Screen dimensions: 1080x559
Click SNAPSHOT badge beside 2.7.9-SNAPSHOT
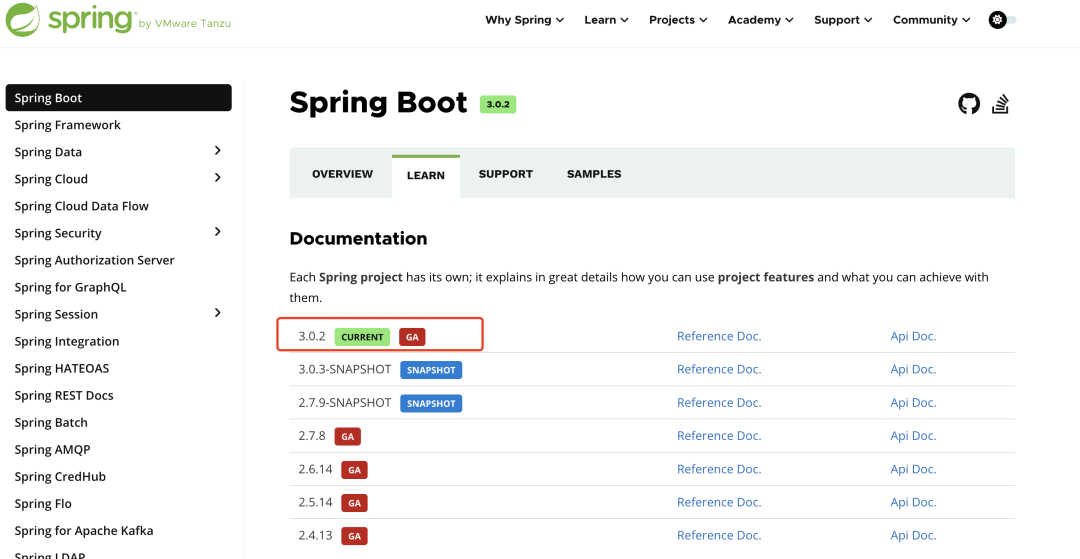pos(431,403)
